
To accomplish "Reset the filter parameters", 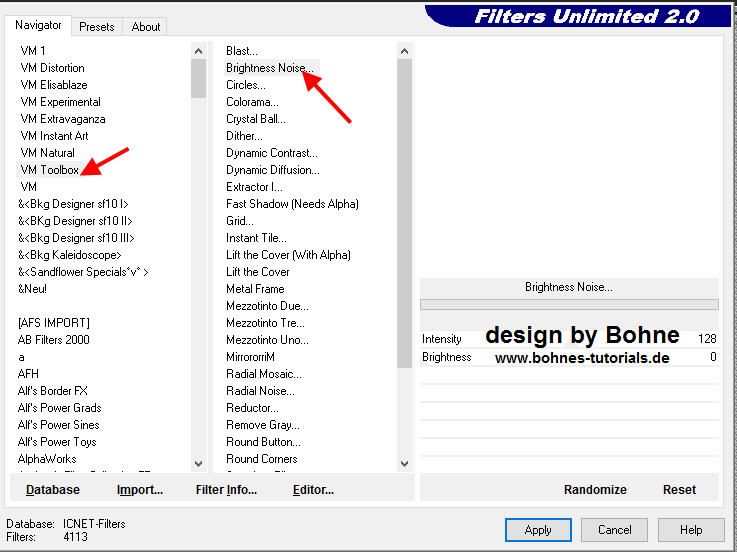I will 679,490.
